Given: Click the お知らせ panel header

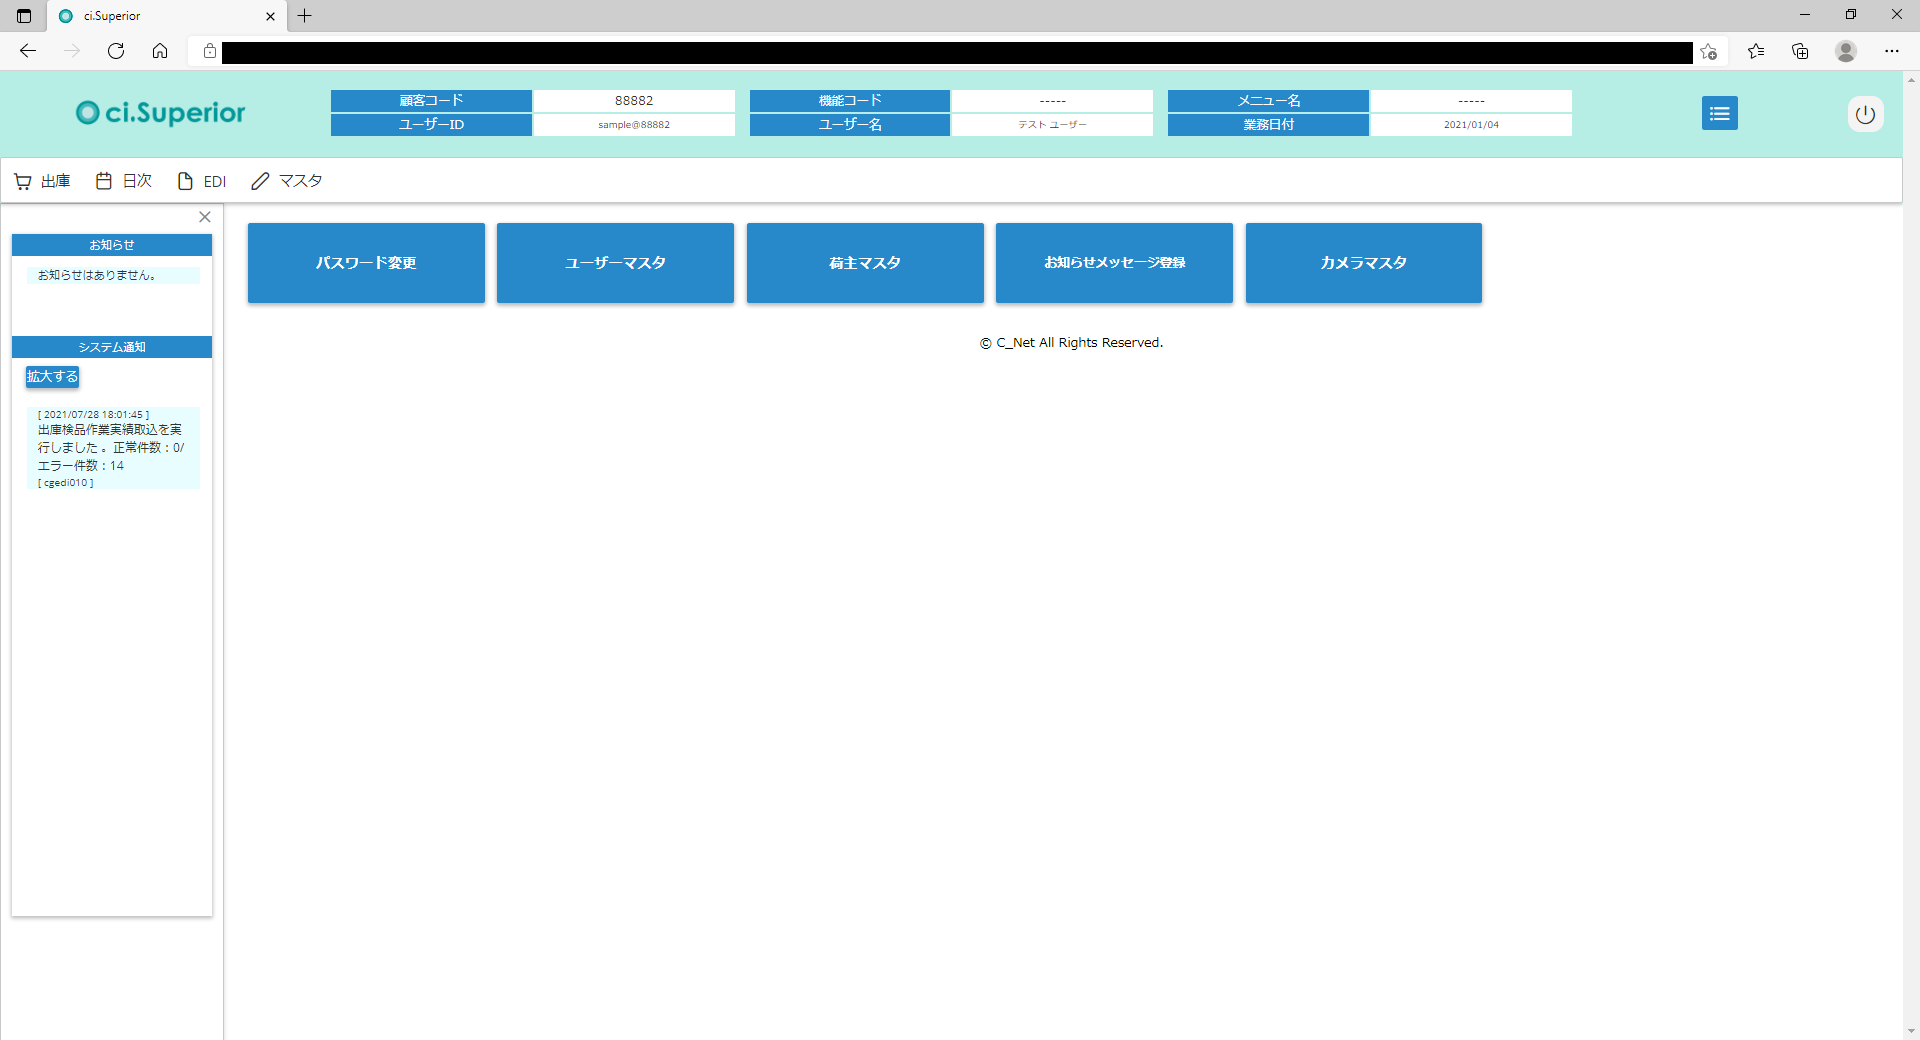Looking at the screenshot, I should click(112, 245).
